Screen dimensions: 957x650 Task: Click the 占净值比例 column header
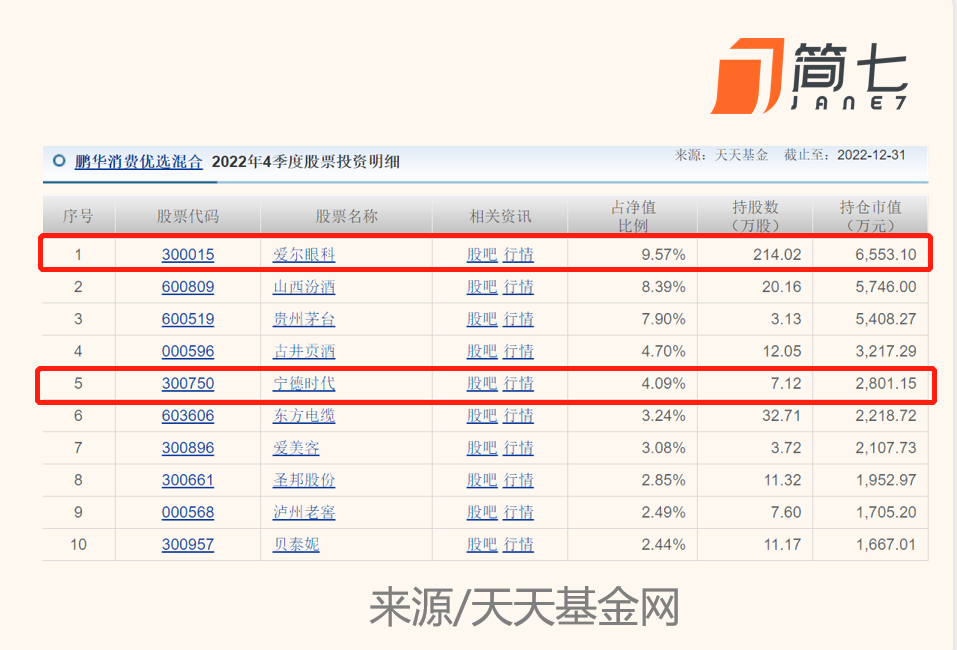click(633, 216)
